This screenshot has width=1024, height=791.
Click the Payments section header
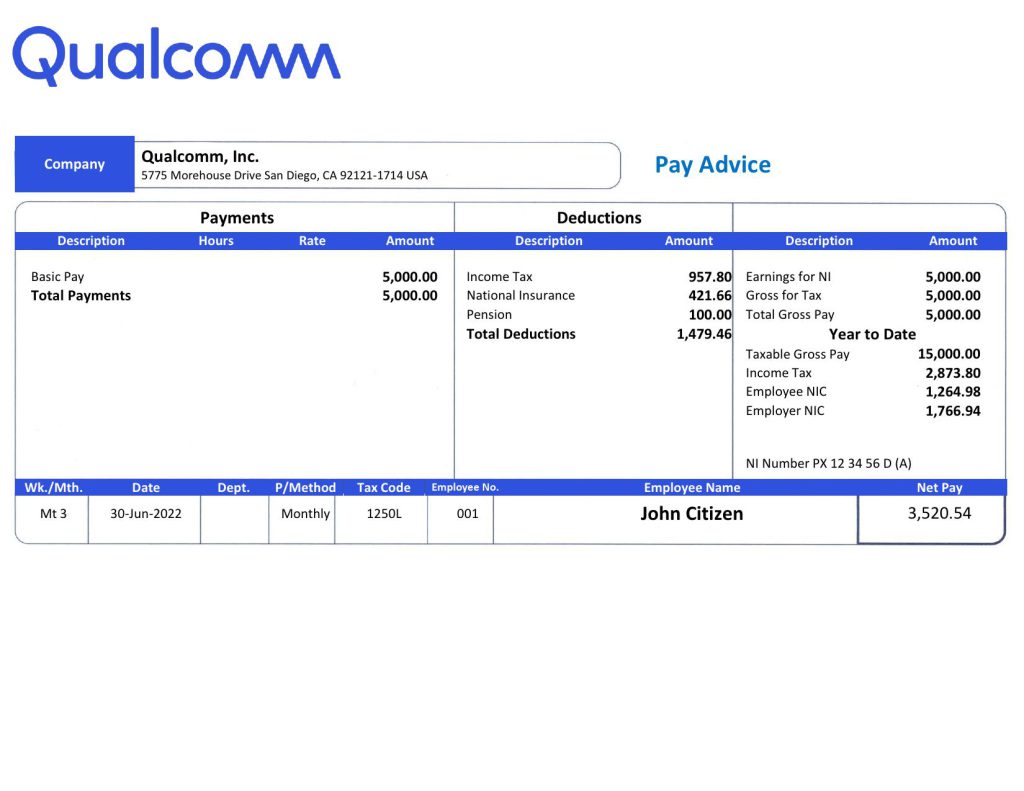point(236,218)
